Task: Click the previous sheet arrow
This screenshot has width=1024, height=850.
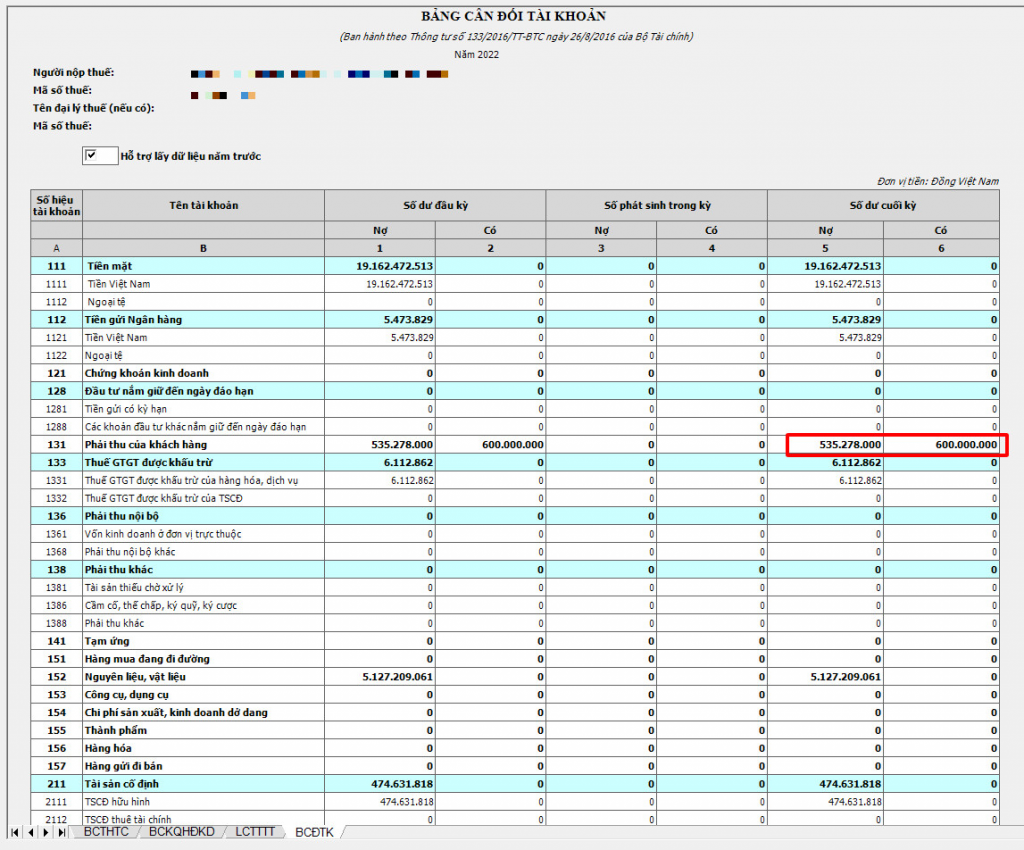Action: (31, 832)
